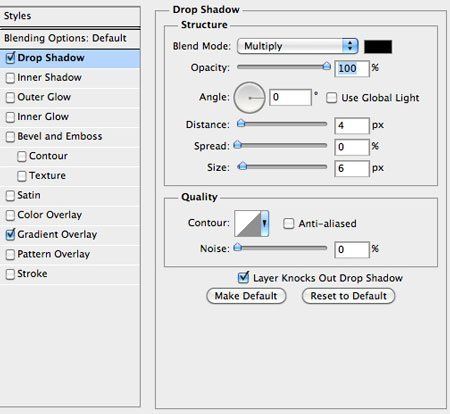Click the Noise slider handle
Screen dimensions: 450x414
[x=237, y=247]
